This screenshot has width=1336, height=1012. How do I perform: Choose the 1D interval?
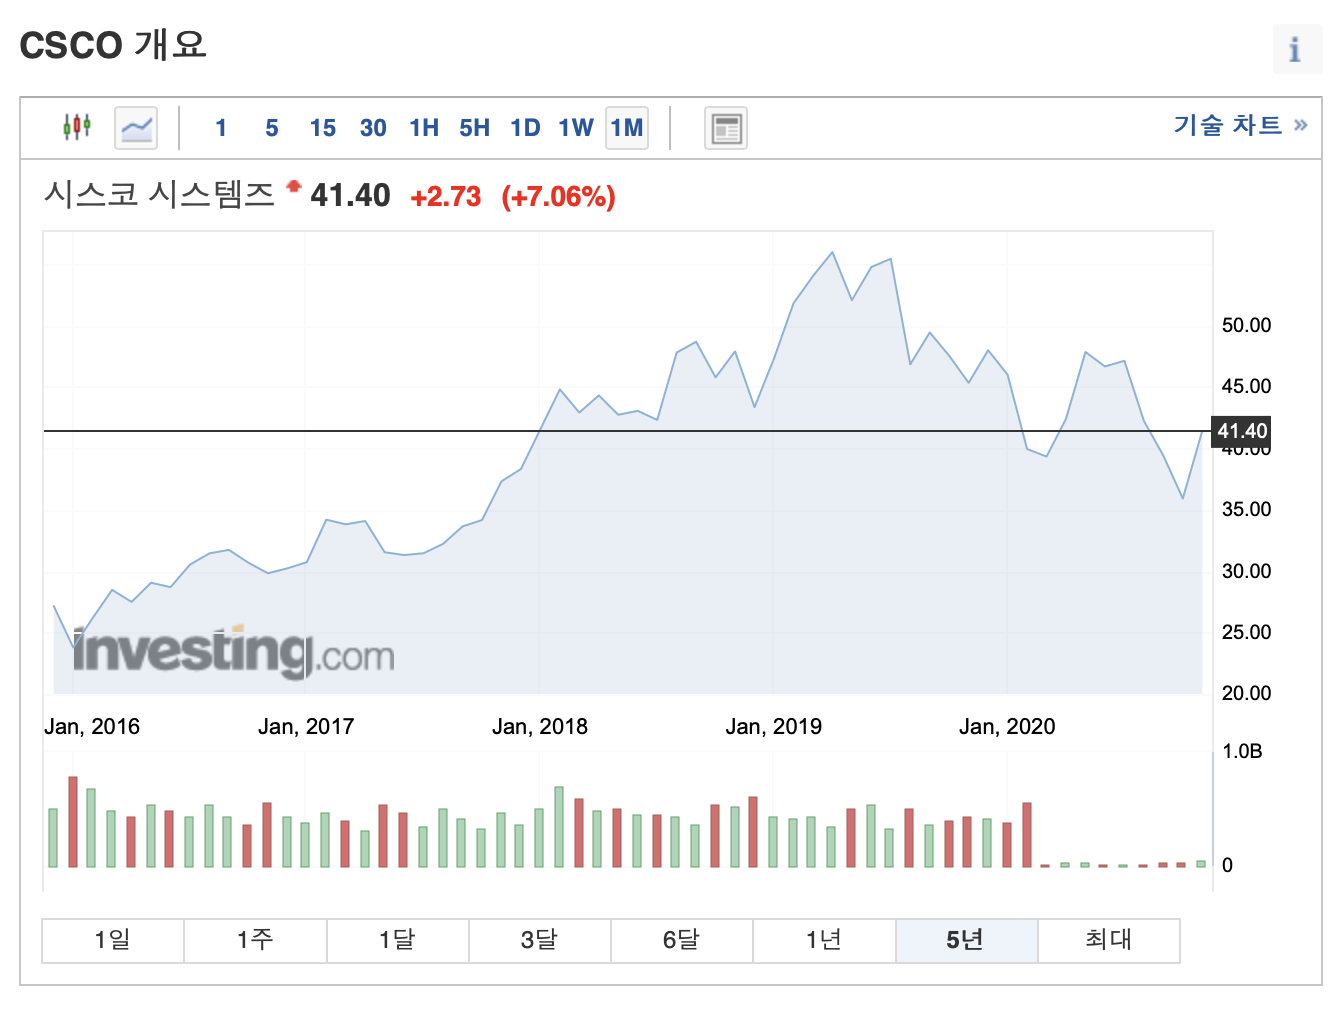pyautogui.click(x=525, y=128)
